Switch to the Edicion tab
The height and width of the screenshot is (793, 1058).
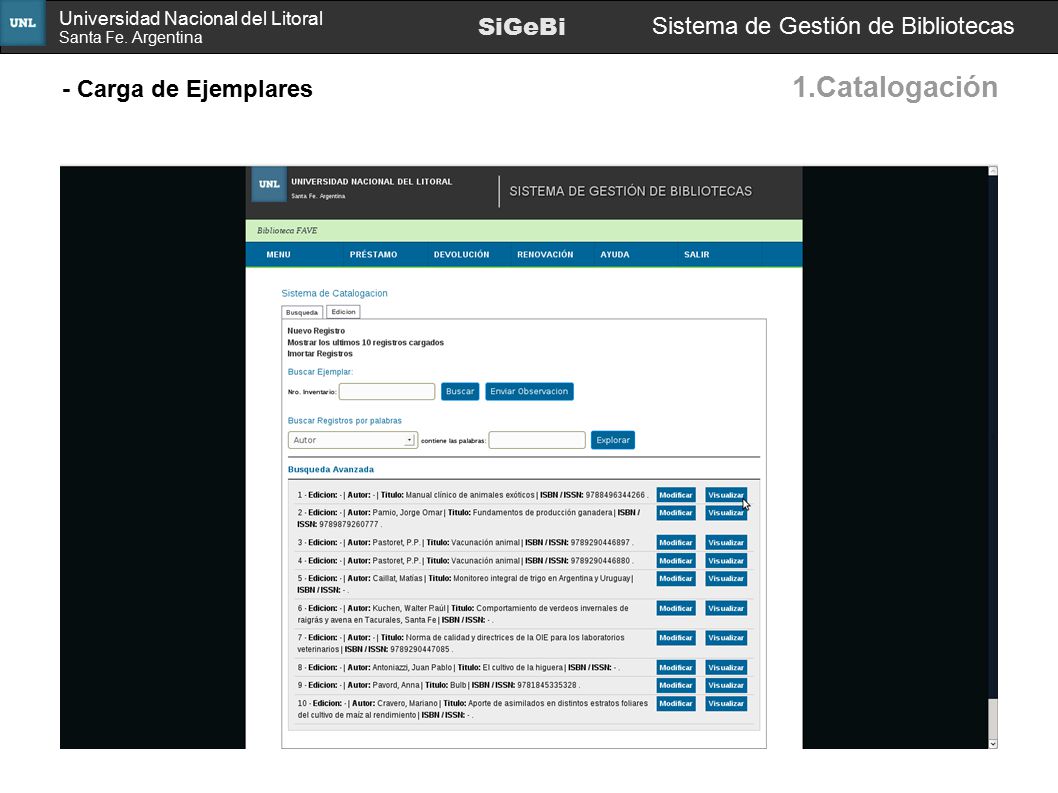pyautogui.click(x=343, y=312)
